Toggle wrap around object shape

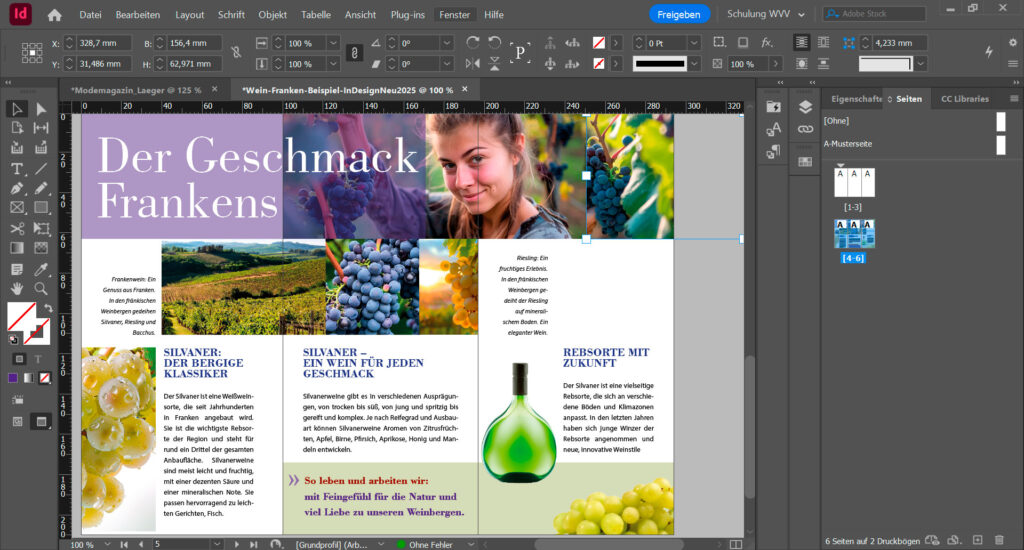pyautogui.click(x=801, y=63)
